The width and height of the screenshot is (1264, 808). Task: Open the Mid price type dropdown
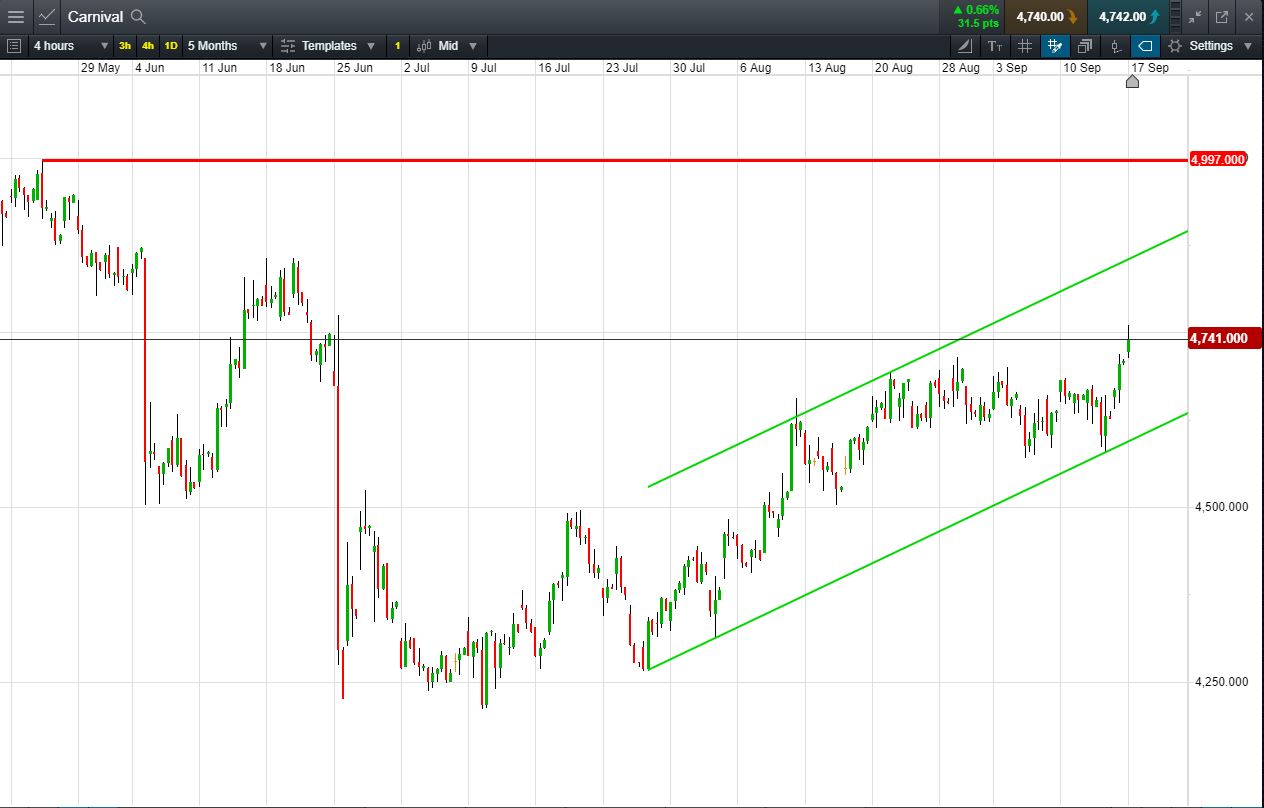pyautogui.click(x=446, y=46)
